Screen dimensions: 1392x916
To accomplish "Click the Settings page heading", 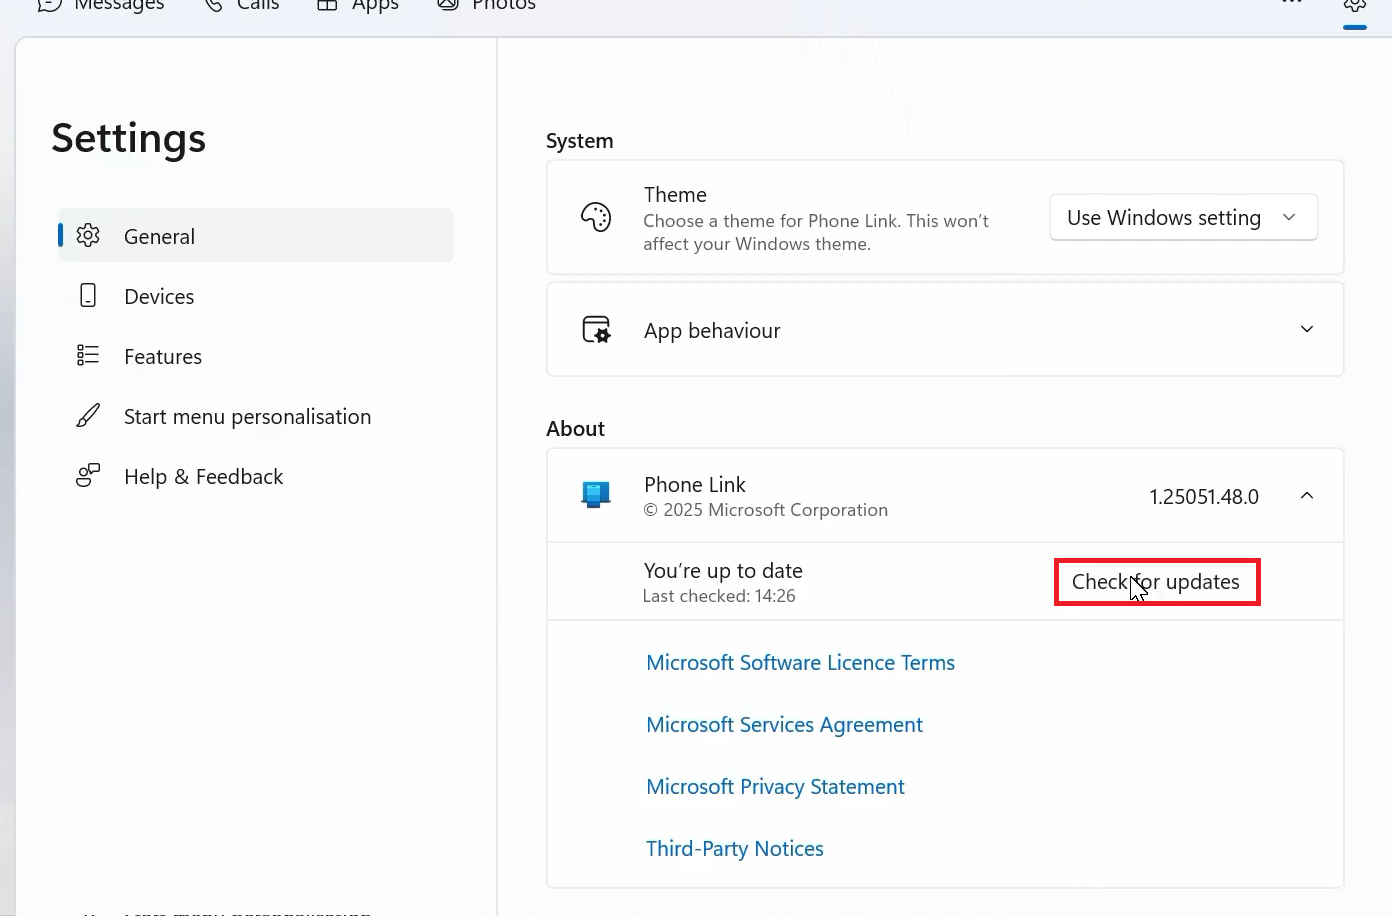I will point(128,138).
